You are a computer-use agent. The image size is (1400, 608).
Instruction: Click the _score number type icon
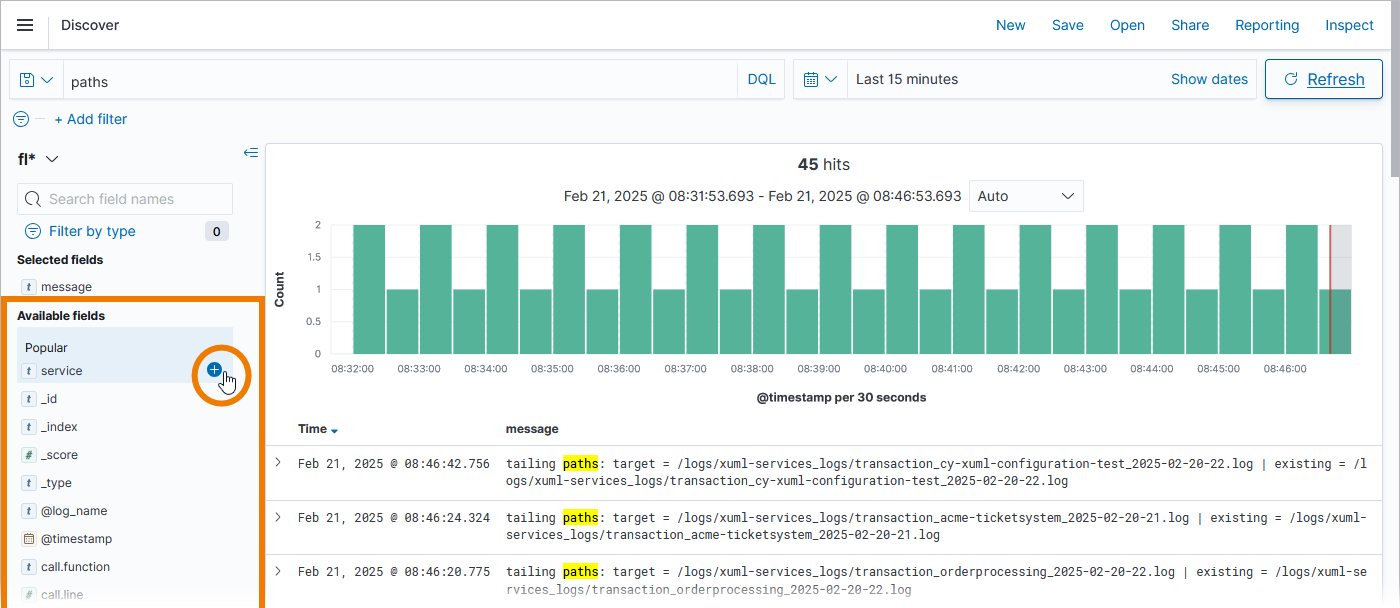[29, 455]
